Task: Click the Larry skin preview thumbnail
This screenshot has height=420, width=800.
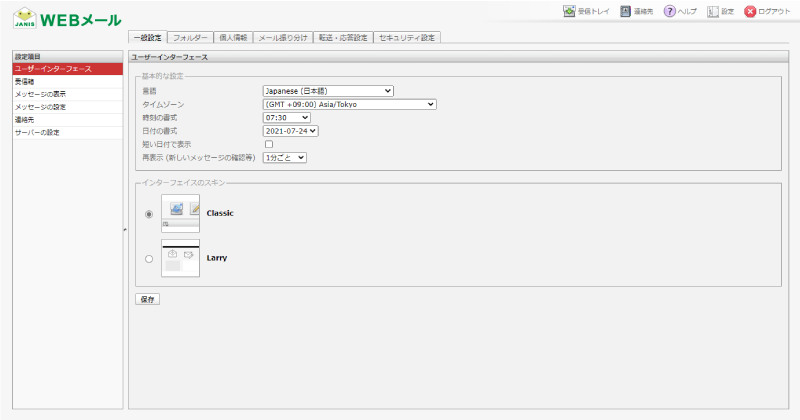Action: [x=180, y=258]
